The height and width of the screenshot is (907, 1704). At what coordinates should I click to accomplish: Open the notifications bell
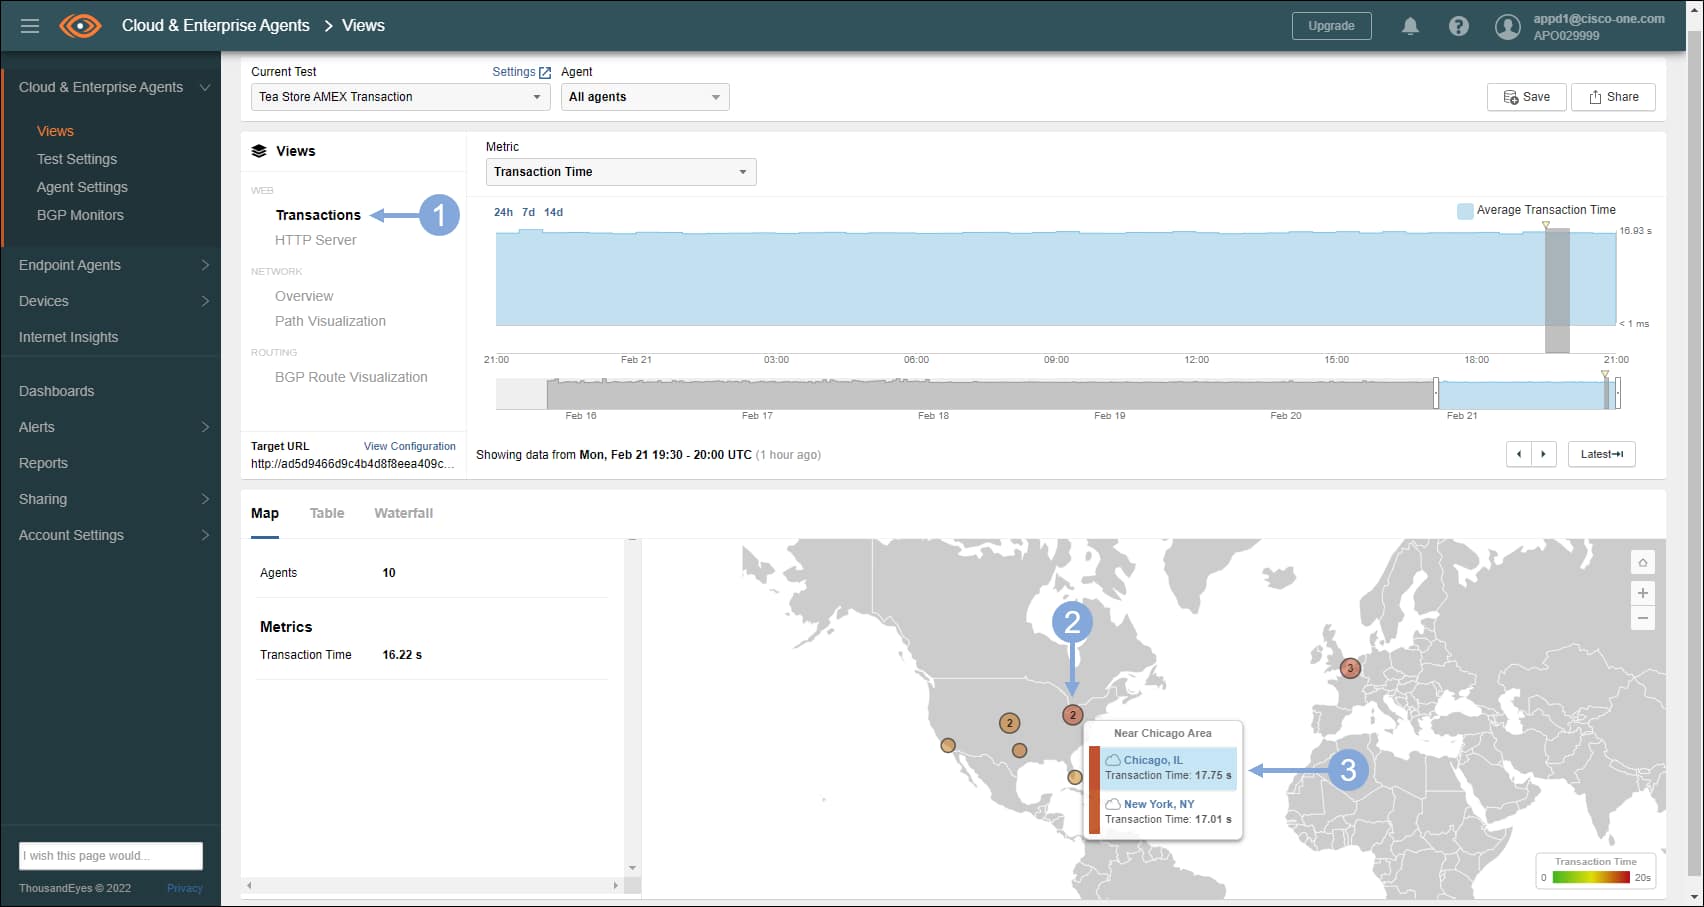coord(1410,26)
